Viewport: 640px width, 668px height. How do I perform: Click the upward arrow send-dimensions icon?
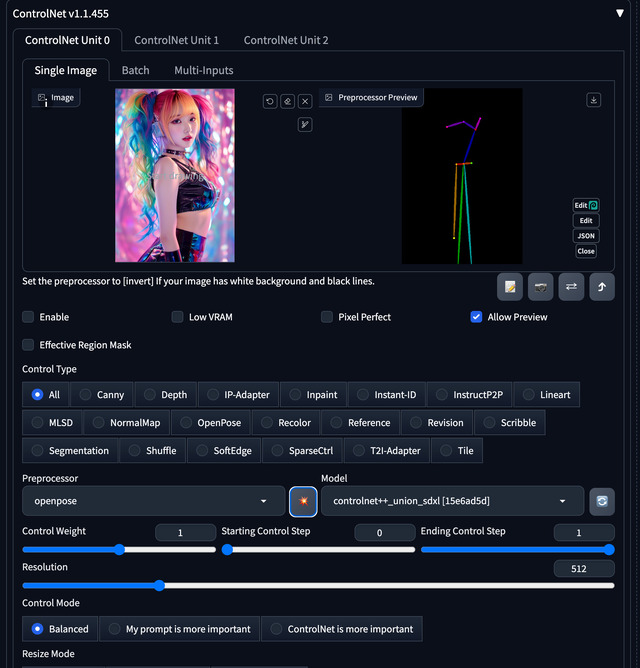(602, 287)
